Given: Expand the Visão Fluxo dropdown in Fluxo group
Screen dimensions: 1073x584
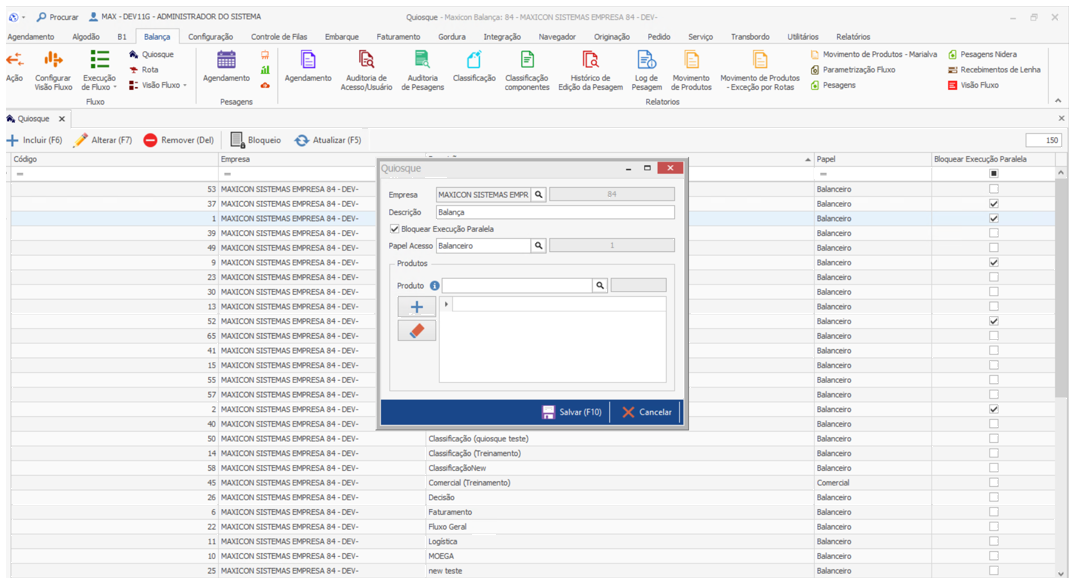Looking at the screenshot, I should pyautogui.click(x=185, y=86).
